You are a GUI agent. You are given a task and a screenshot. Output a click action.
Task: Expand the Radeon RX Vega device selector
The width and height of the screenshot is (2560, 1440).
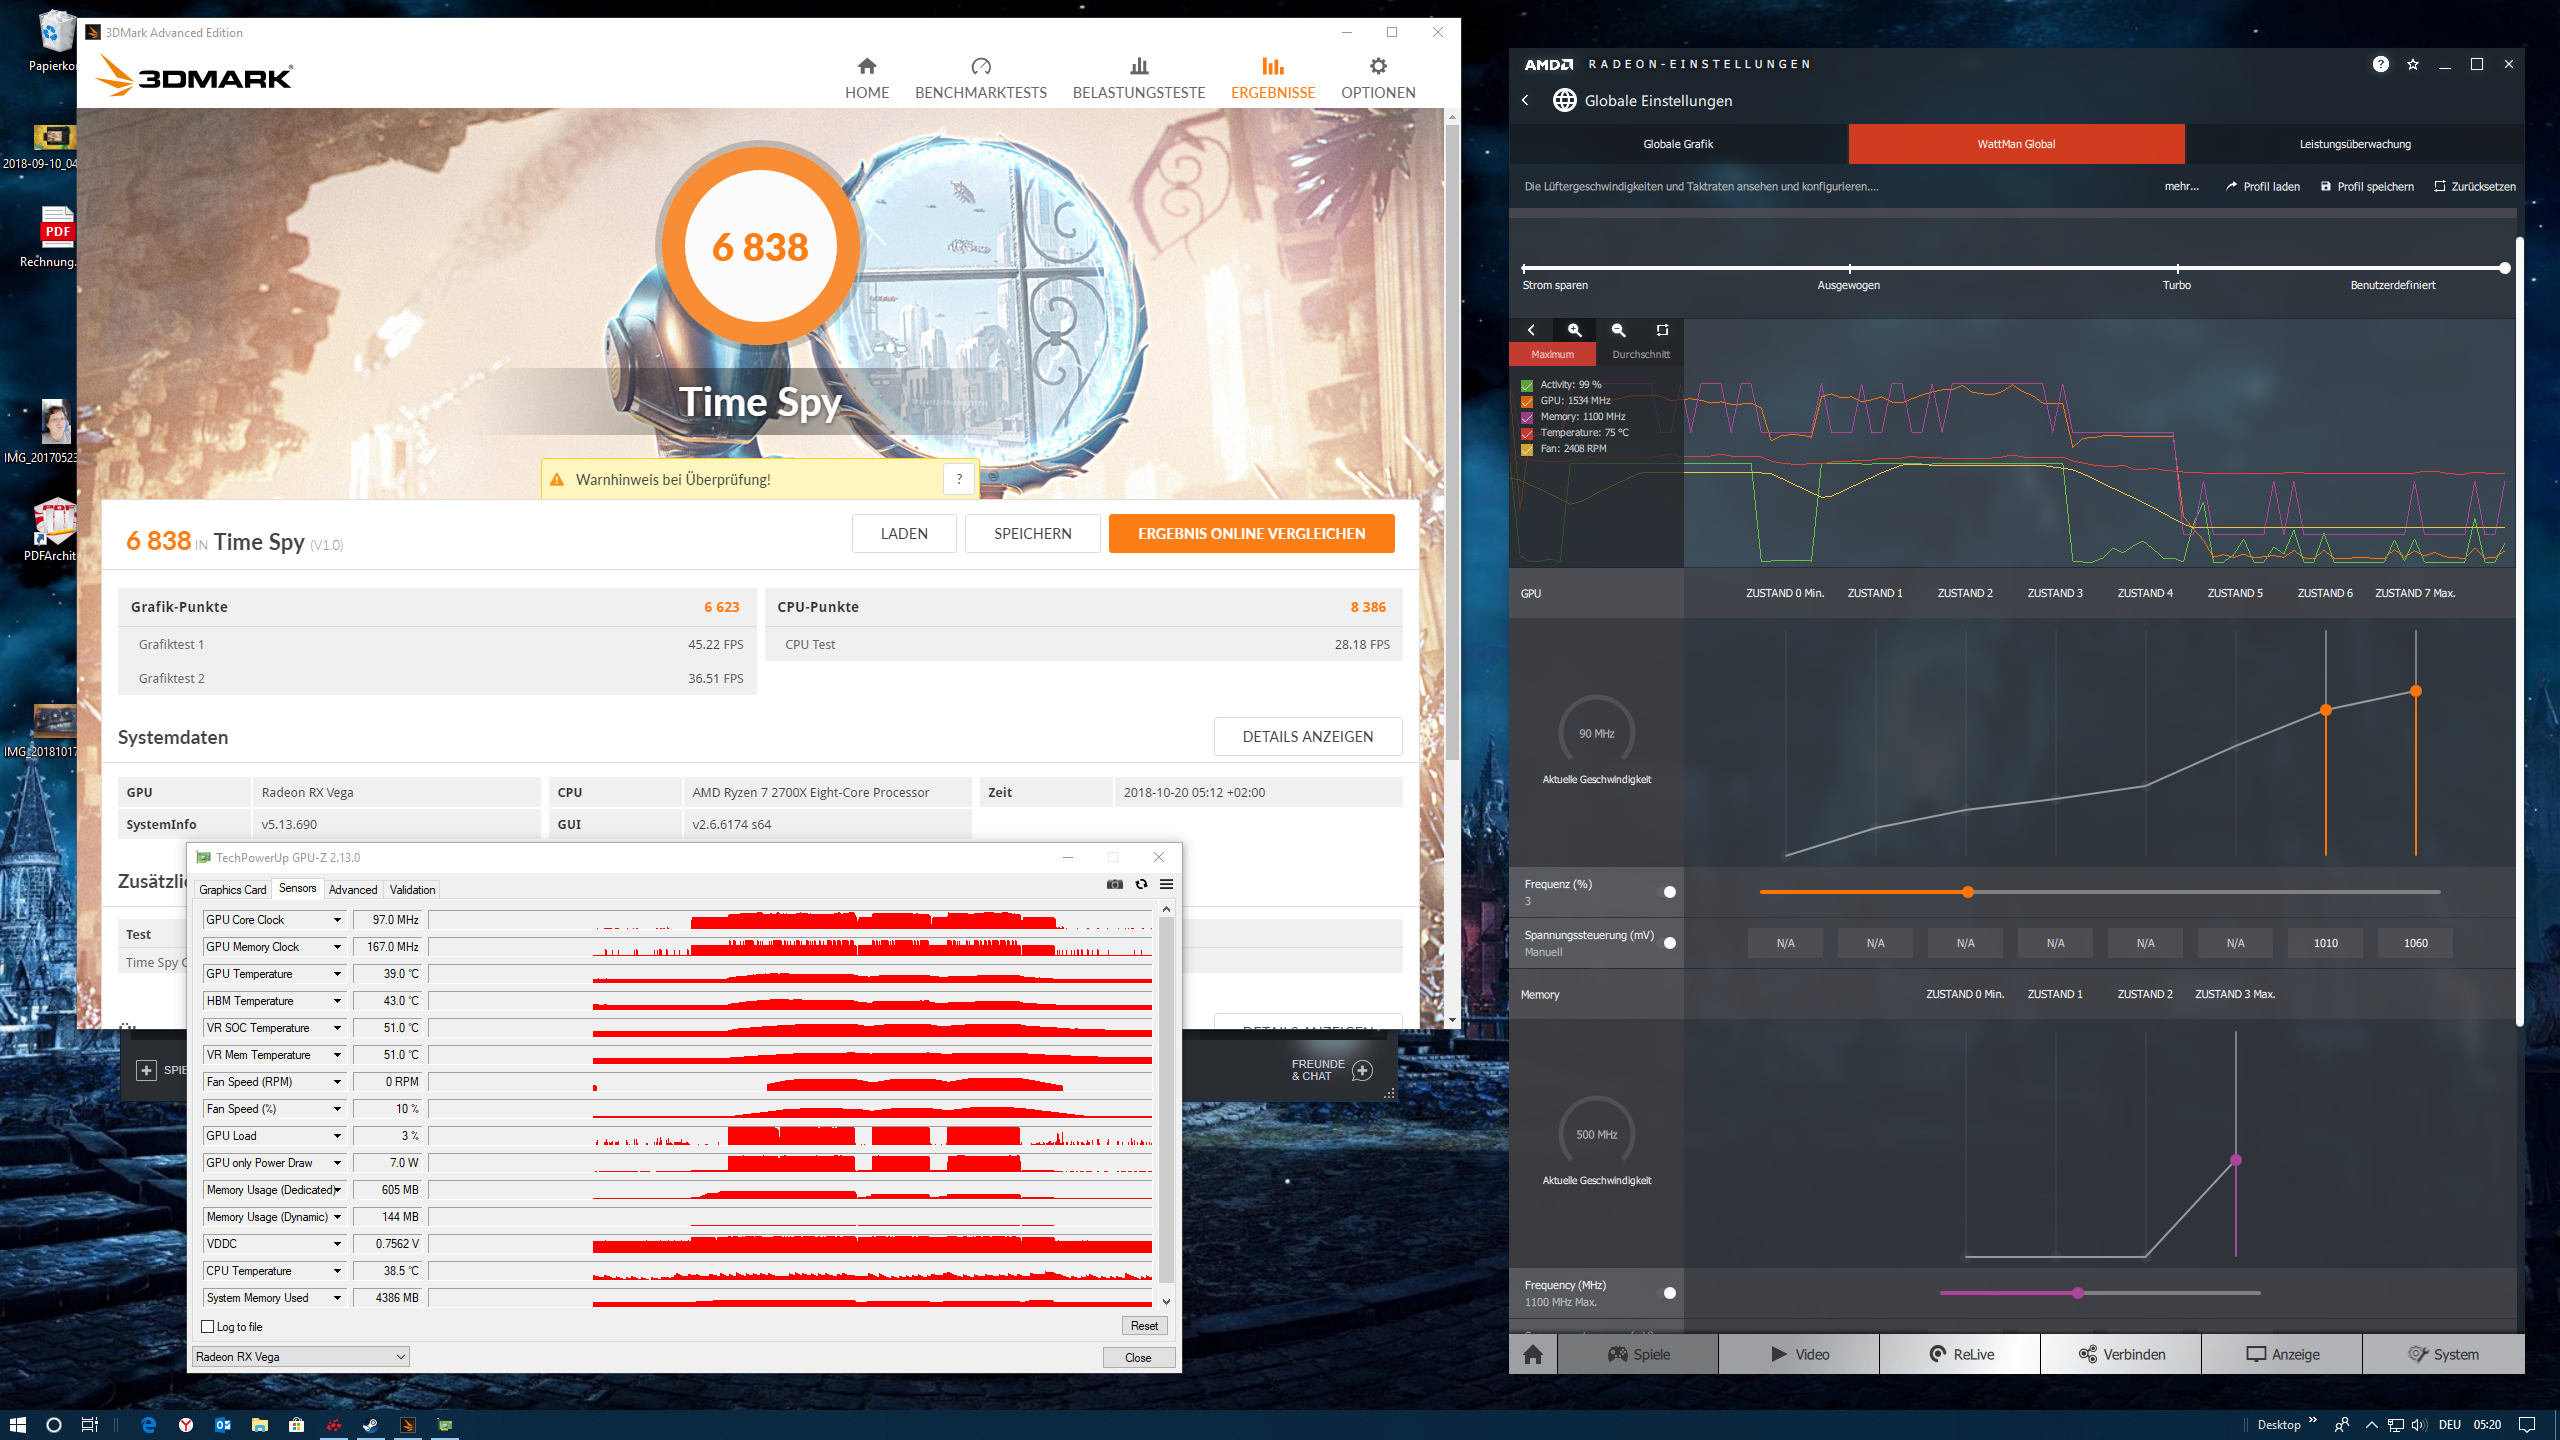pyautogui.click(x=400, y=1357)
